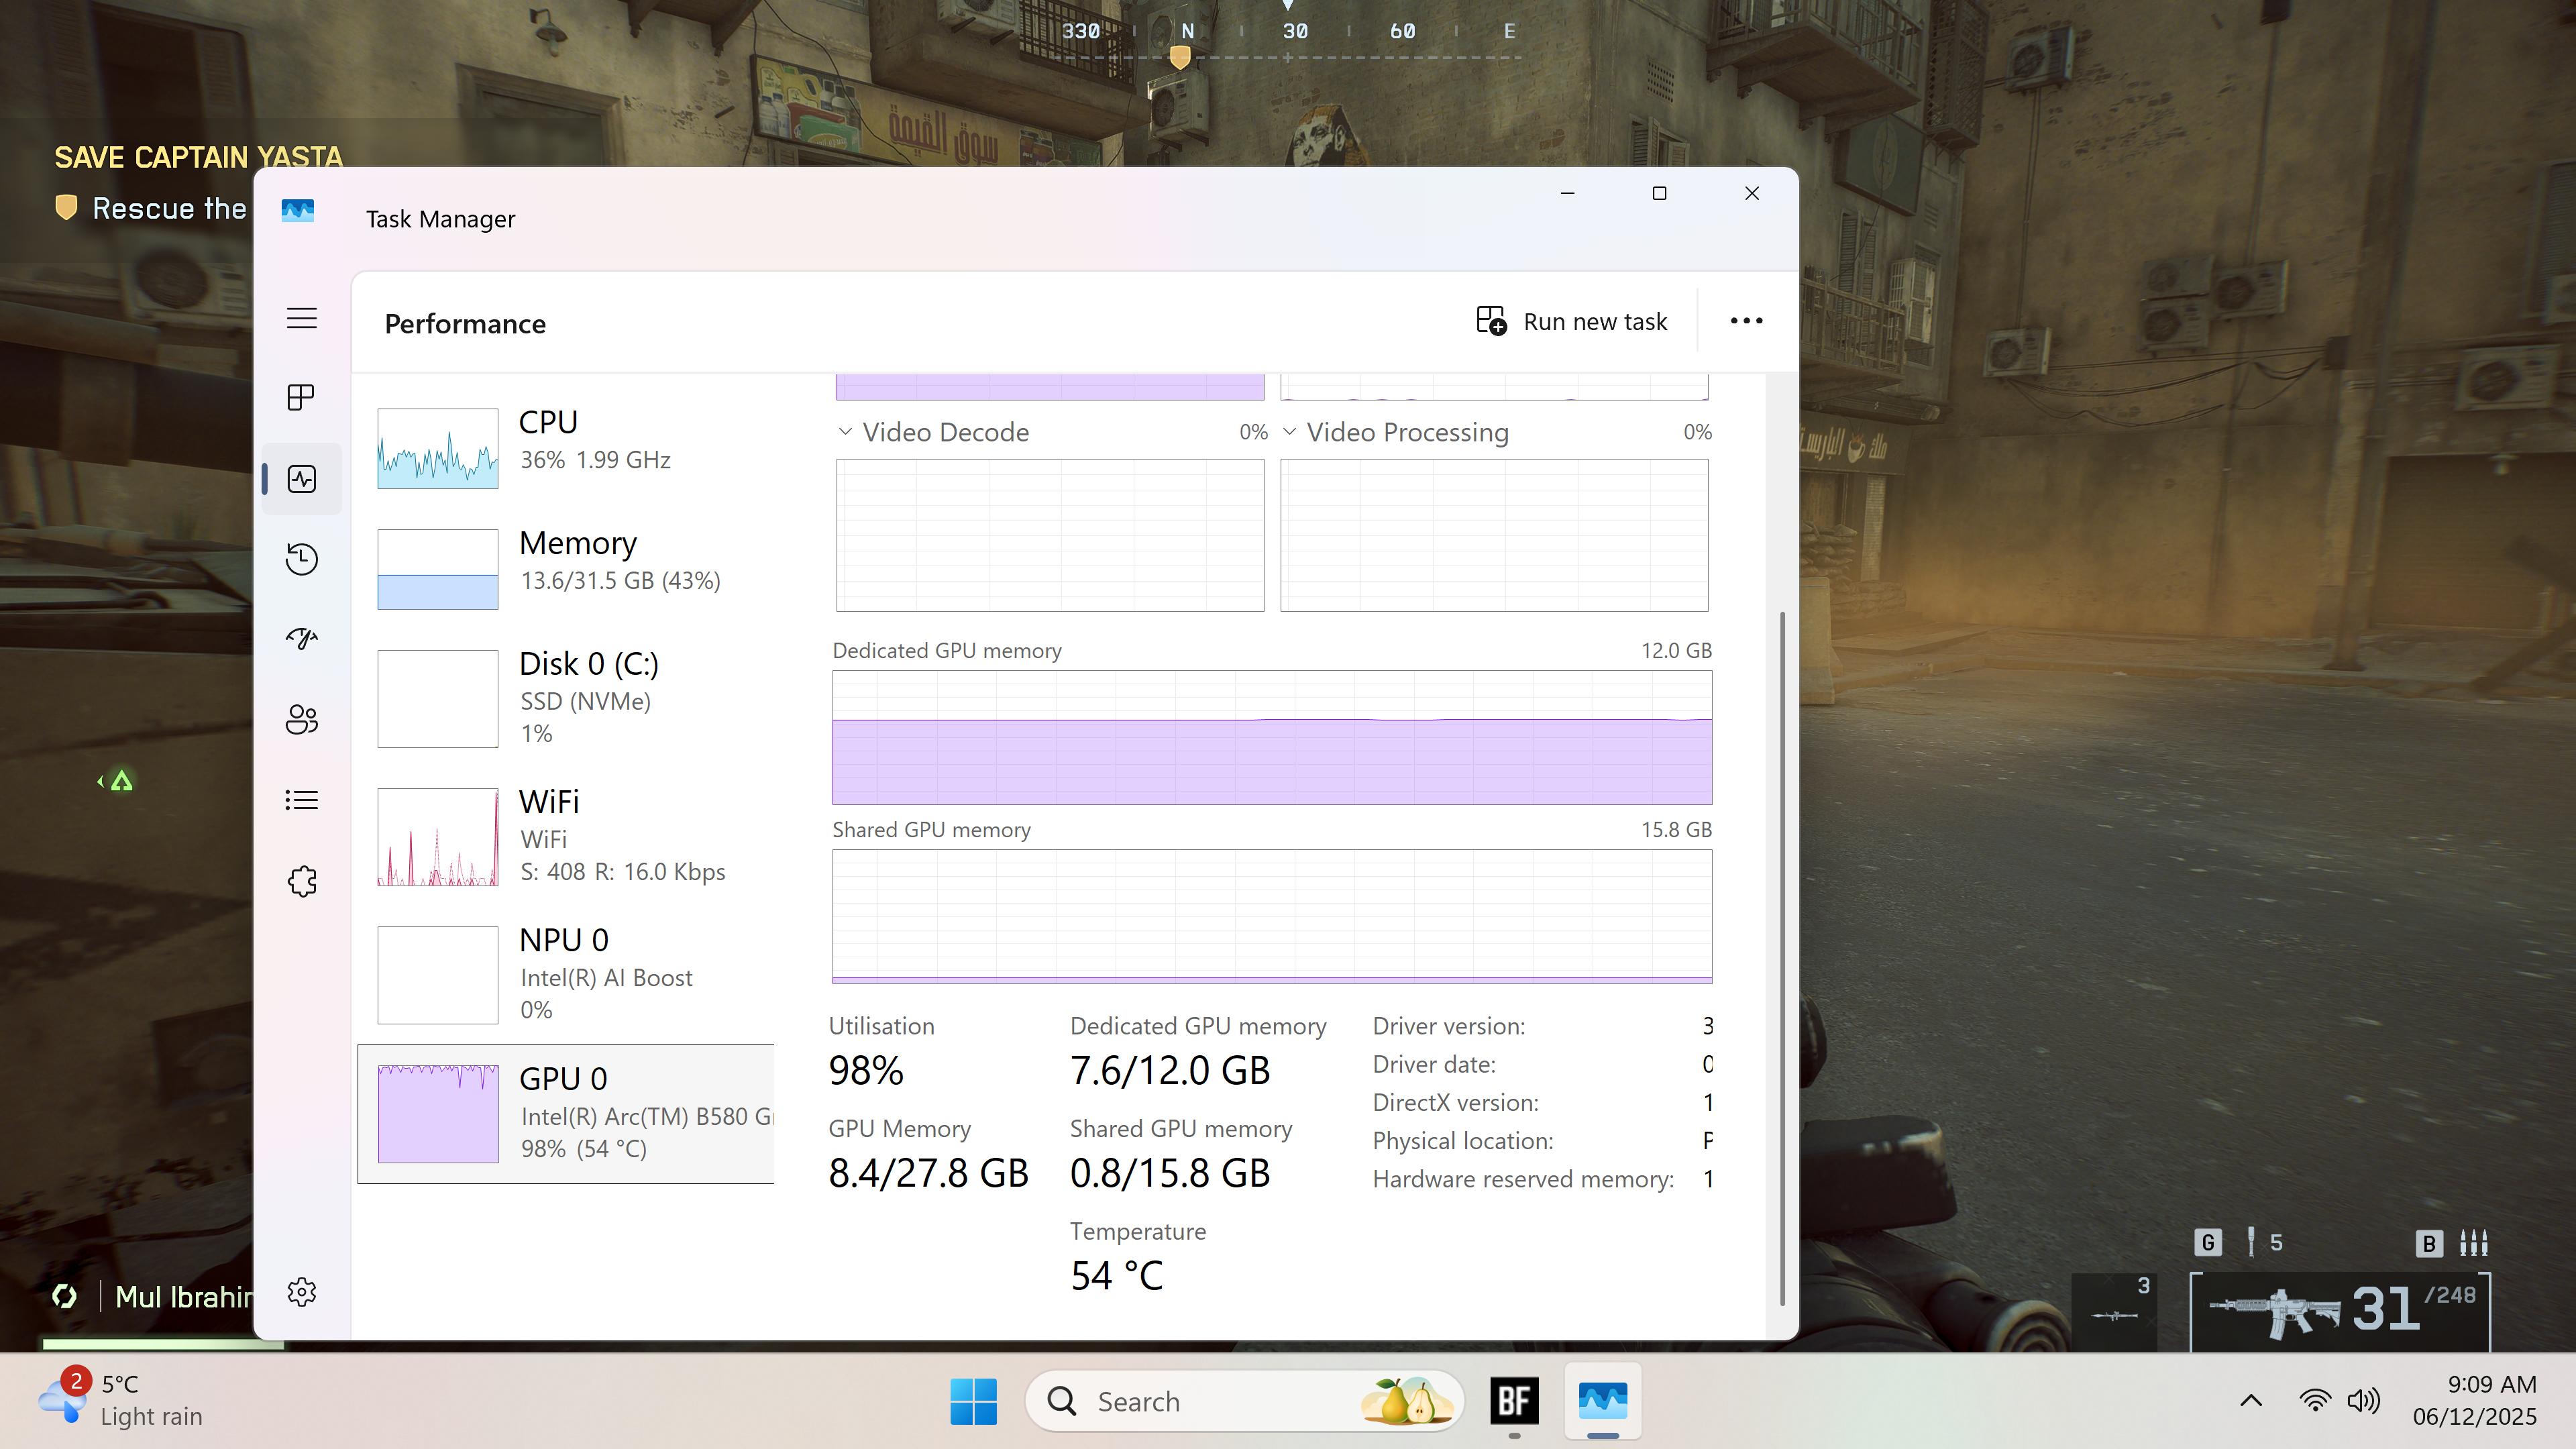2576x1449 pixels.
Task: Select the Memory performance entry
Action: click(x=566, y=569)
